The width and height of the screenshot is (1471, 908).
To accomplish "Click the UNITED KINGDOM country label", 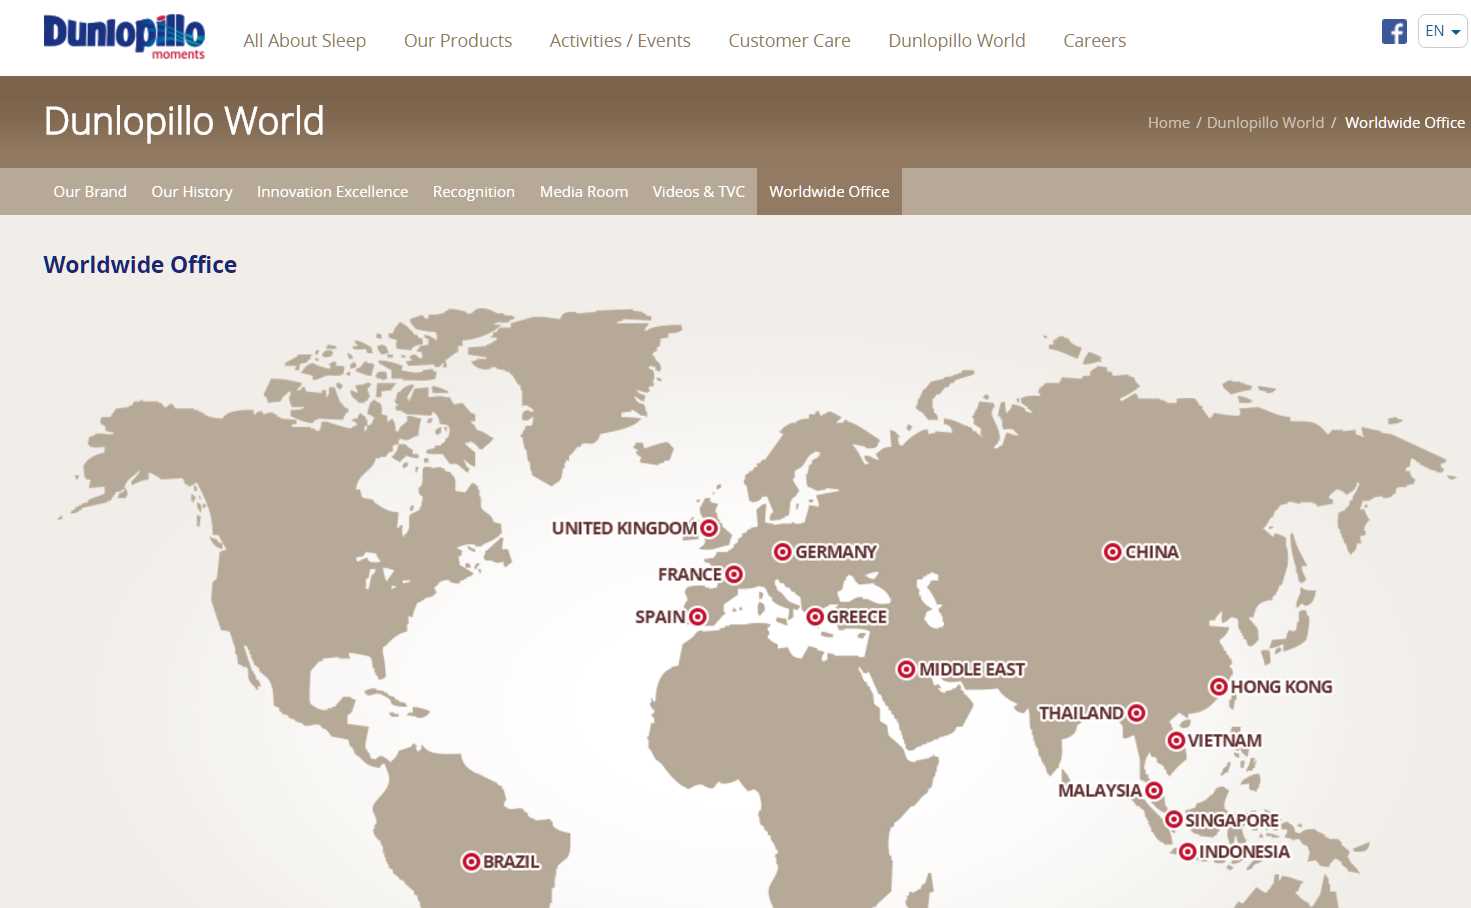I will pyautogui.click(x=624, y=528).
